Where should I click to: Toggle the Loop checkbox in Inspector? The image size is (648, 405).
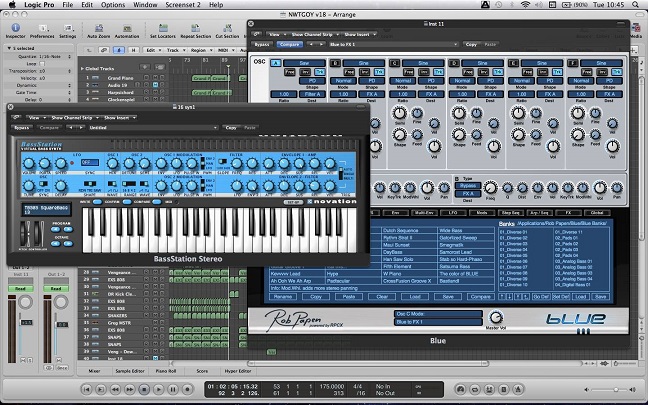tap(42, 64)
